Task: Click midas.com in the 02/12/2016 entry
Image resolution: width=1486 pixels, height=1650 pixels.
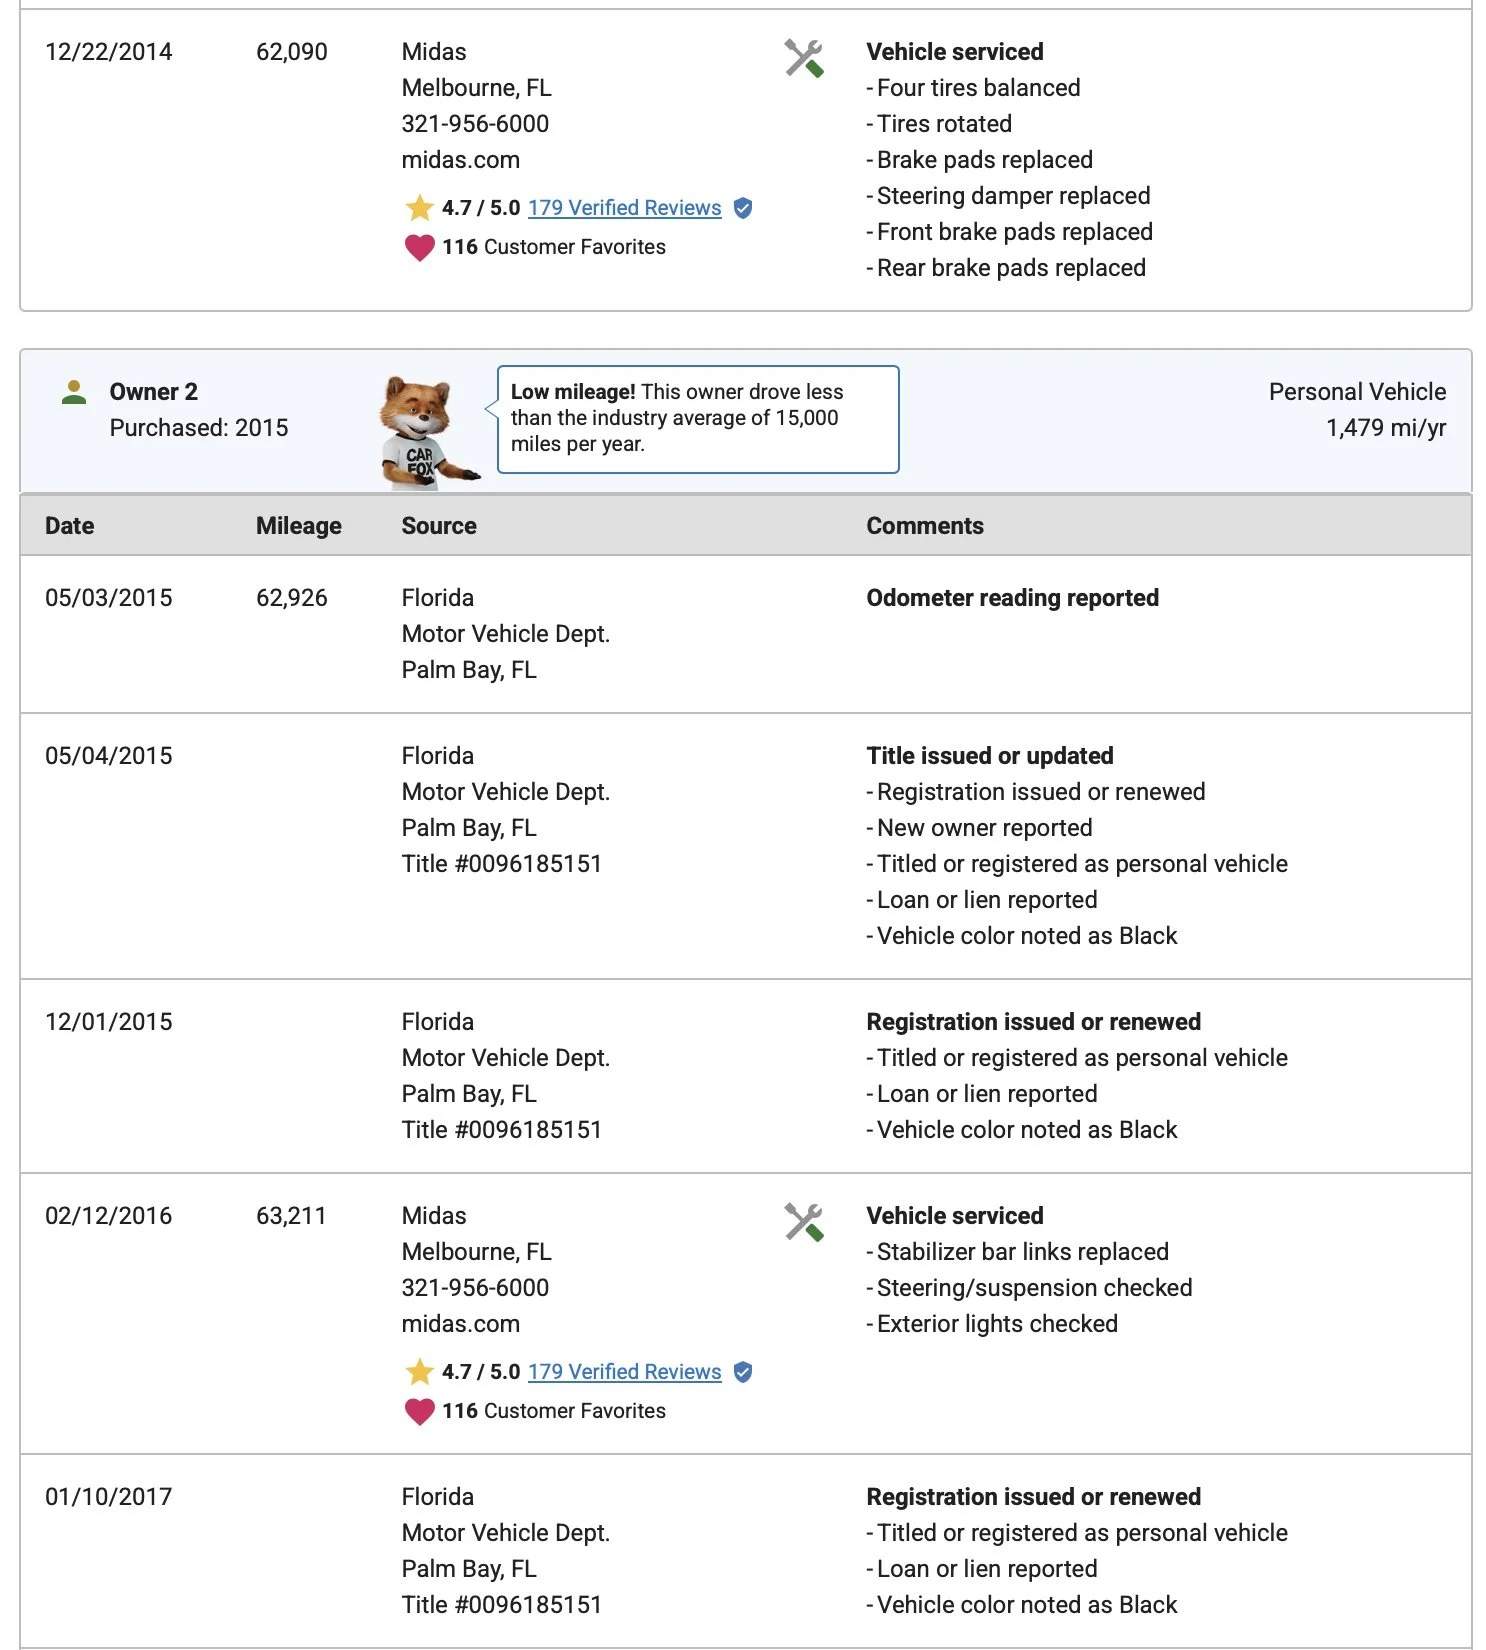Action: (x=460, y=1324)
